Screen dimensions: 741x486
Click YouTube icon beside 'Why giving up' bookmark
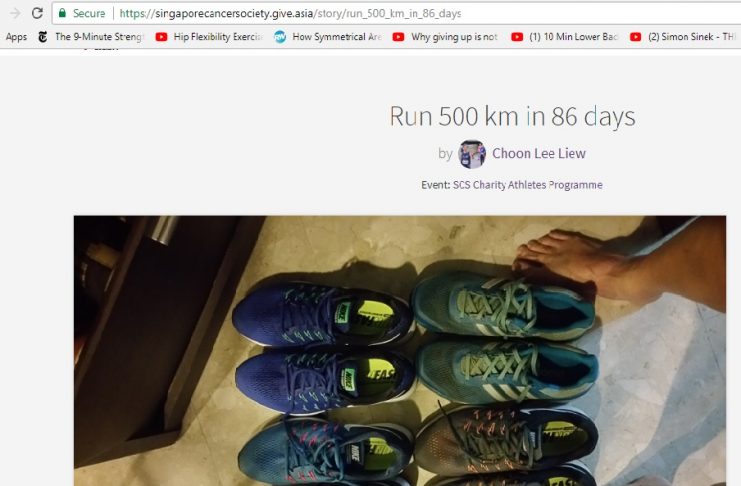point(398,37)
